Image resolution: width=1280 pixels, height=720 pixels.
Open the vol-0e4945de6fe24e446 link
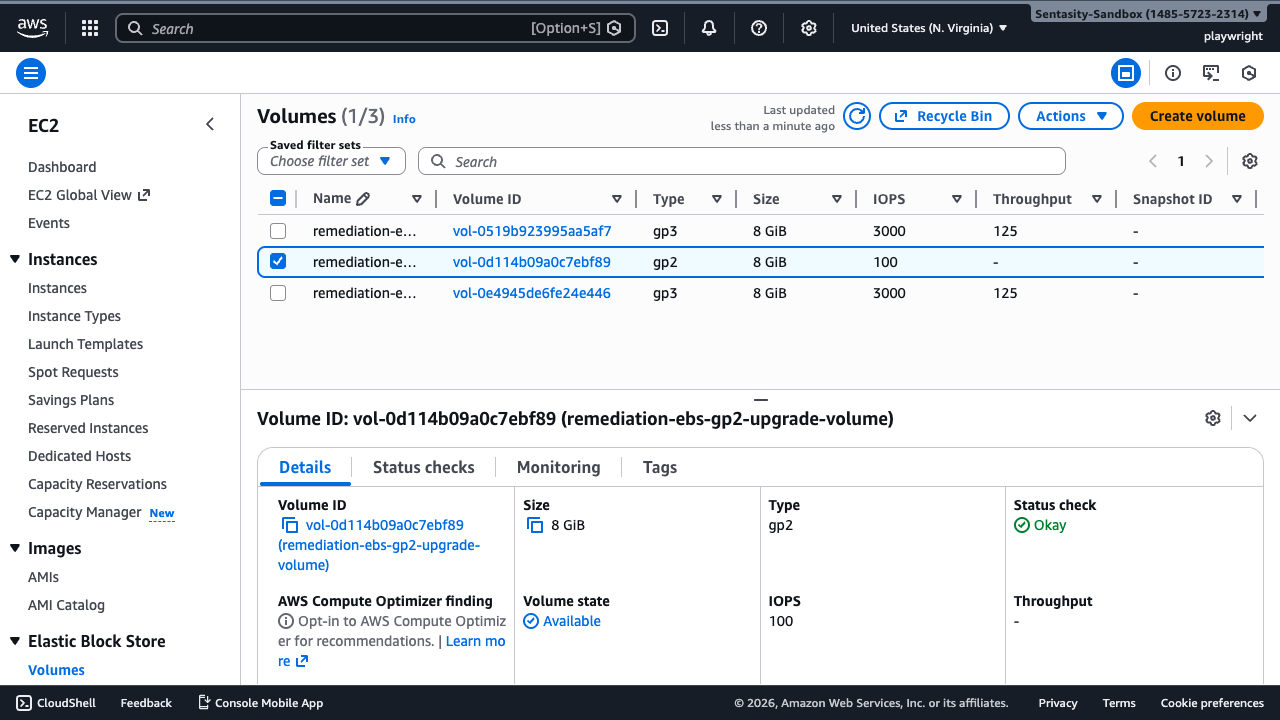[x=531, y=293]
